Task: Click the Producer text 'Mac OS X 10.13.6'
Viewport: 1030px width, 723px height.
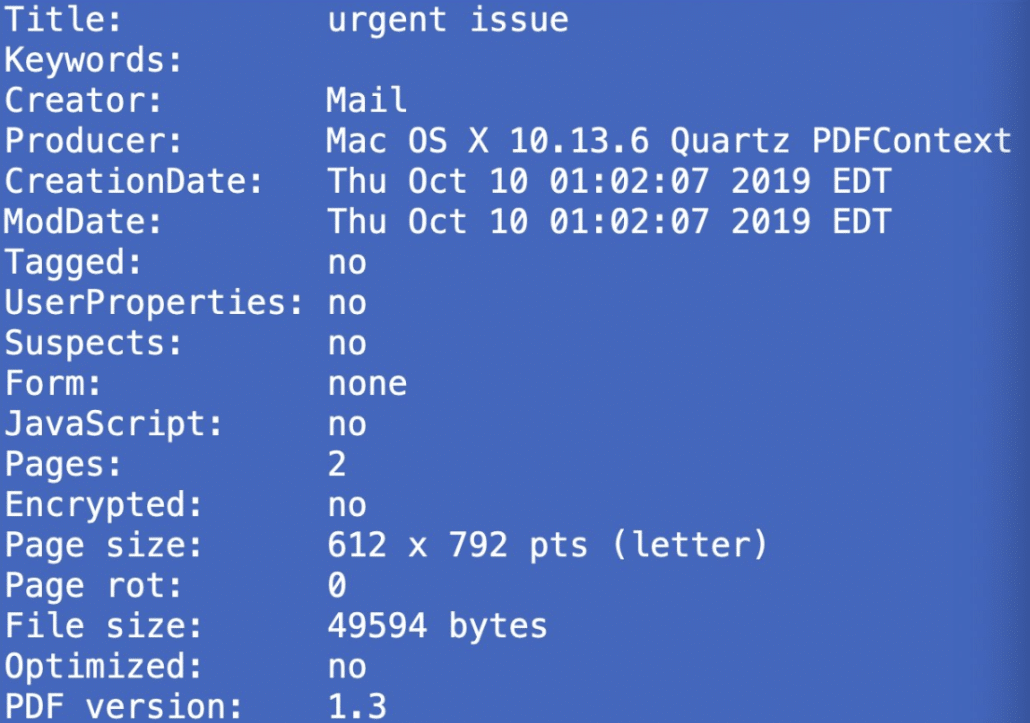Action: tap(488, 141)
